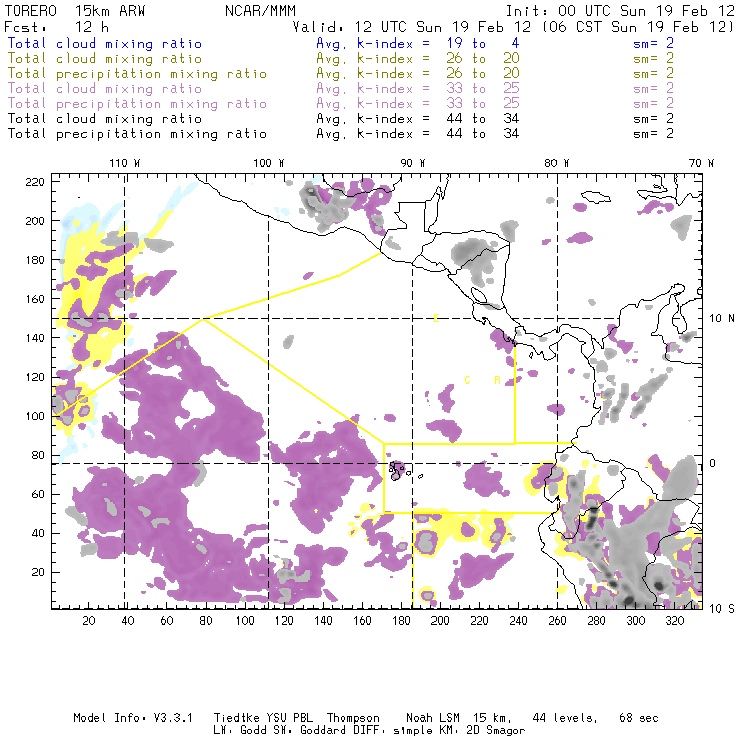Click the 80 W longitude label
740x740 pixels.
tap(556, 162)
